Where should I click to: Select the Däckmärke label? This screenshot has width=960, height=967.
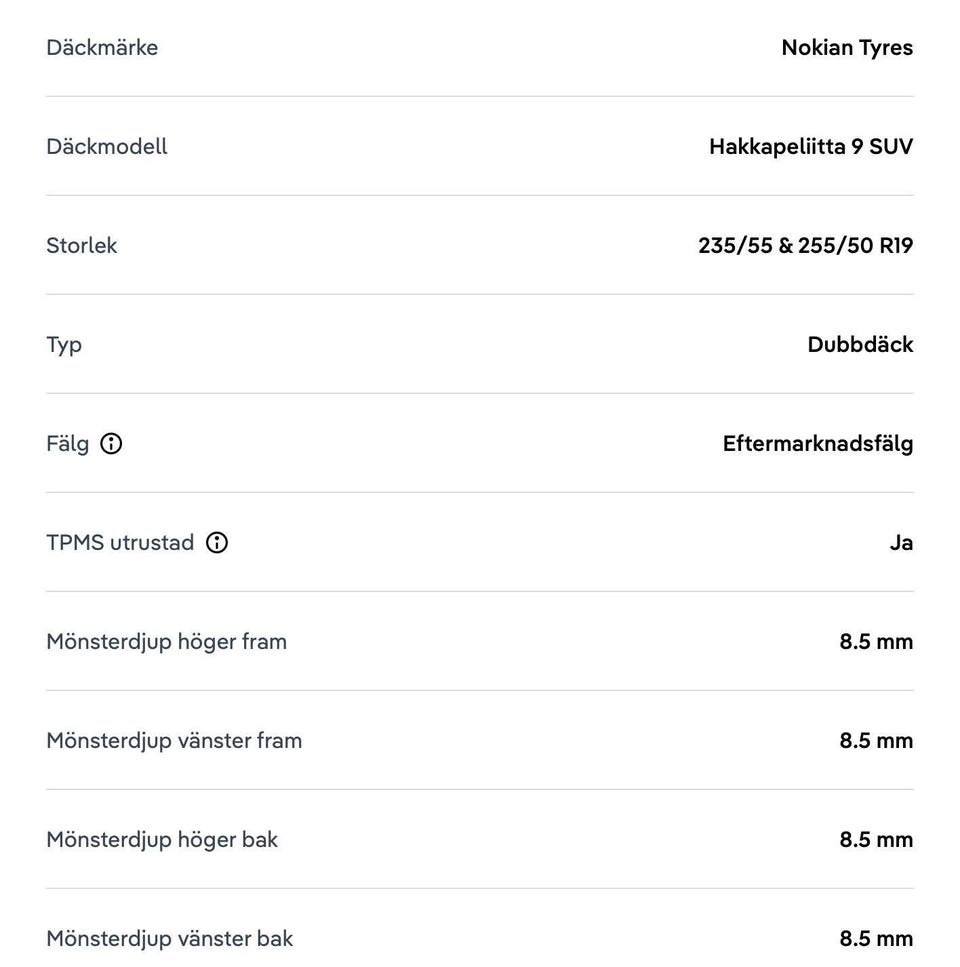click(102, 47)
